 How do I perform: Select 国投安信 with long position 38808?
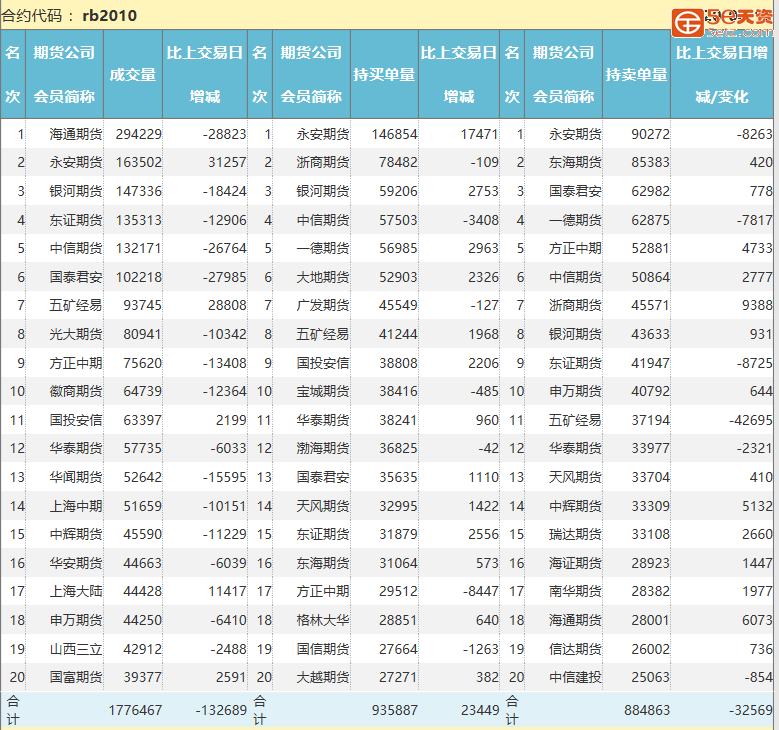[x=323, y=363]
